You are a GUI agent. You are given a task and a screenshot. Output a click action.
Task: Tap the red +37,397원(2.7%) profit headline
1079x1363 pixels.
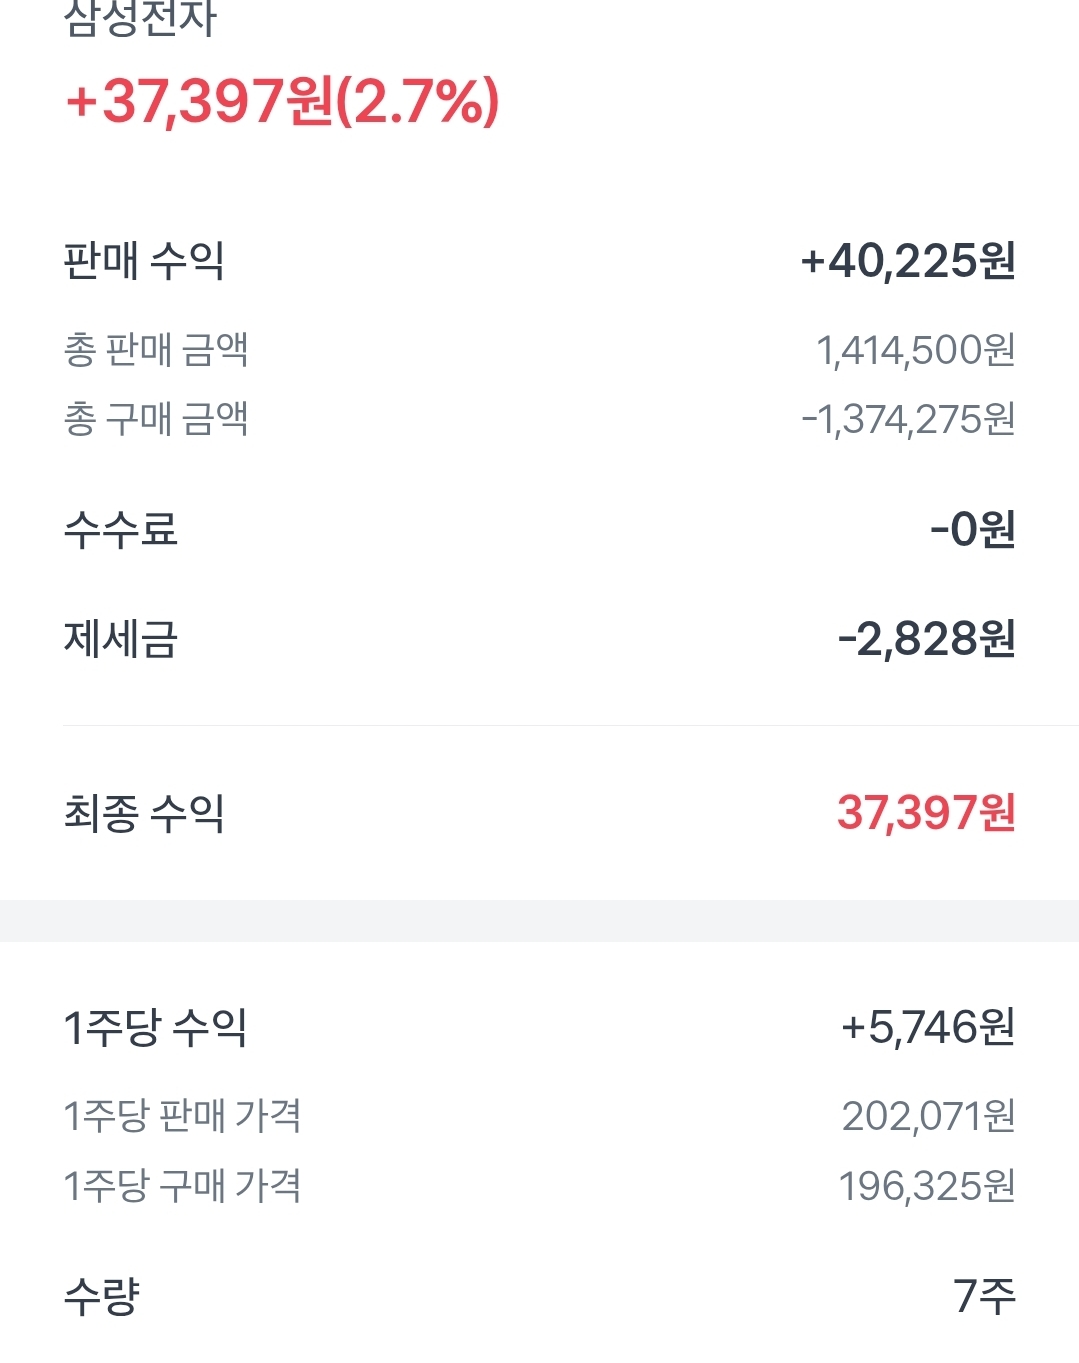(x=282, y=102)
